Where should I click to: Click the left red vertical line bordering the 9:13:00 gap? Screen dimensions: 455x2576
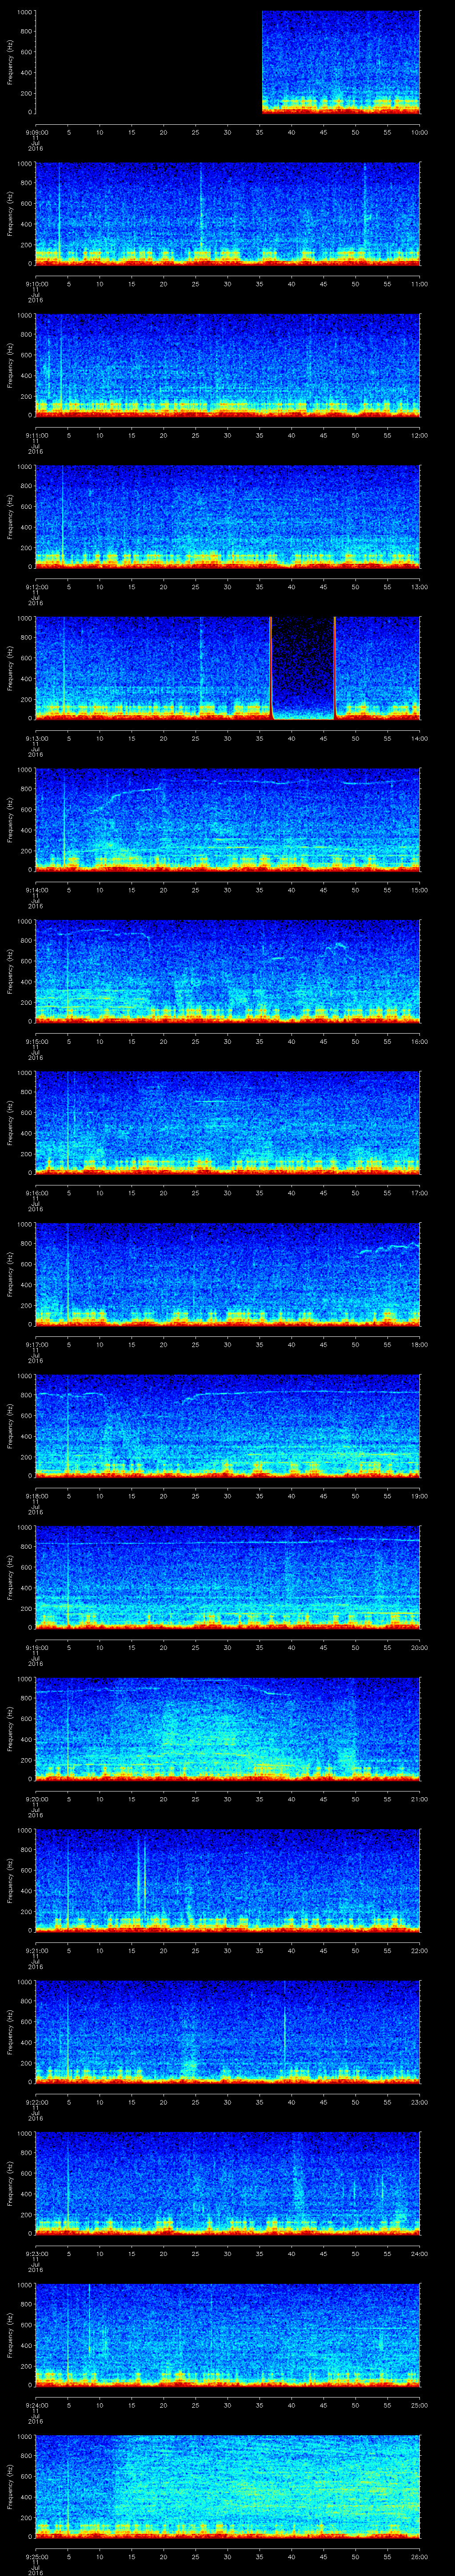[270, 667]
